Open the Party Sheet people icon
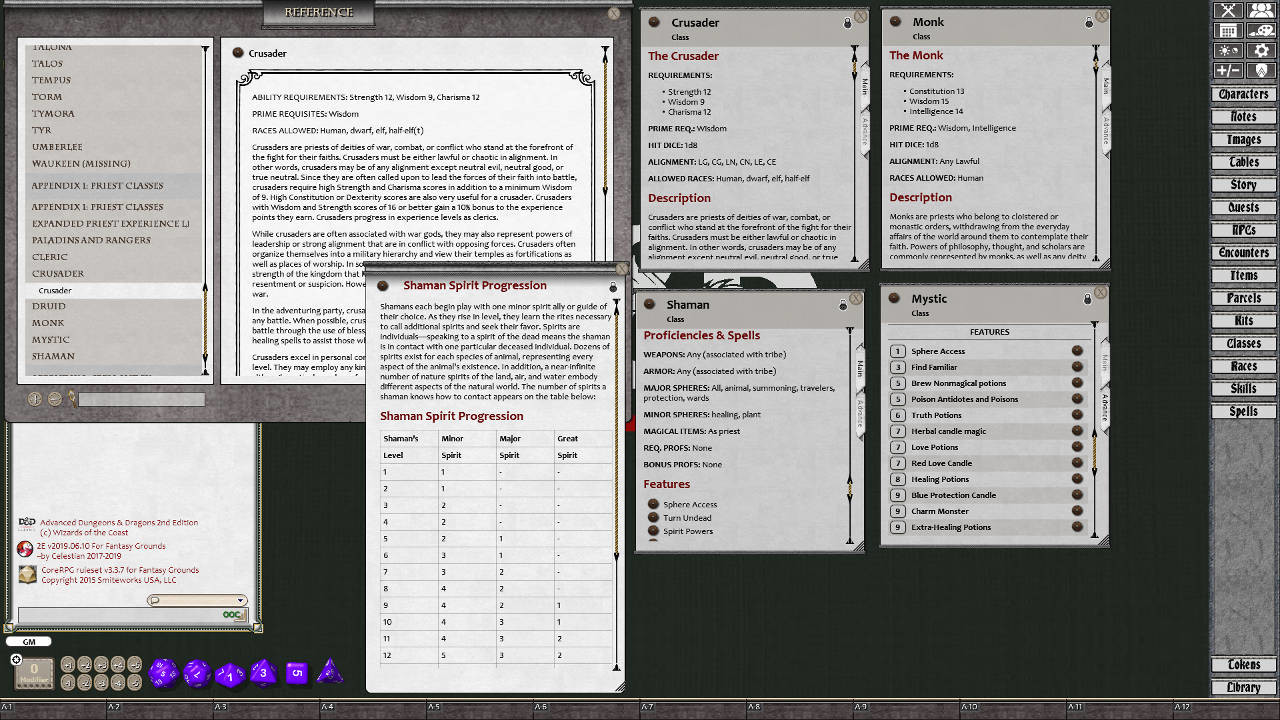This screenshot has height=720, width=1280. click(x=1261, y=11)
